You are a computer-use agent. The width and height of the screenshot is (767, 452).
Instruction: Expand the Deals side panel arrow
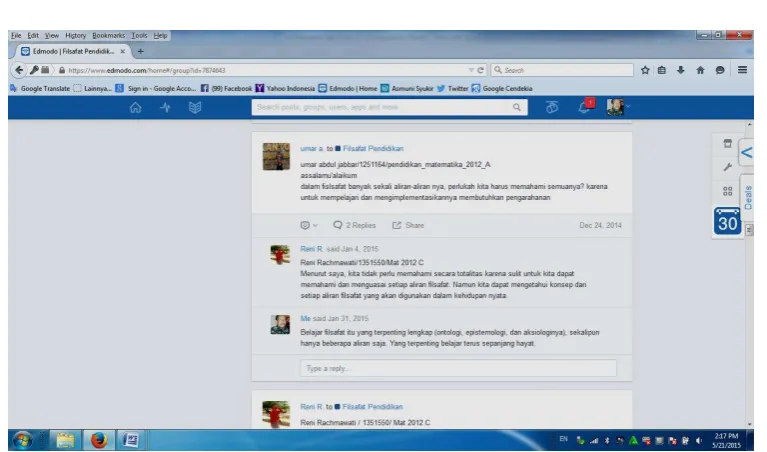coord(746,153)
